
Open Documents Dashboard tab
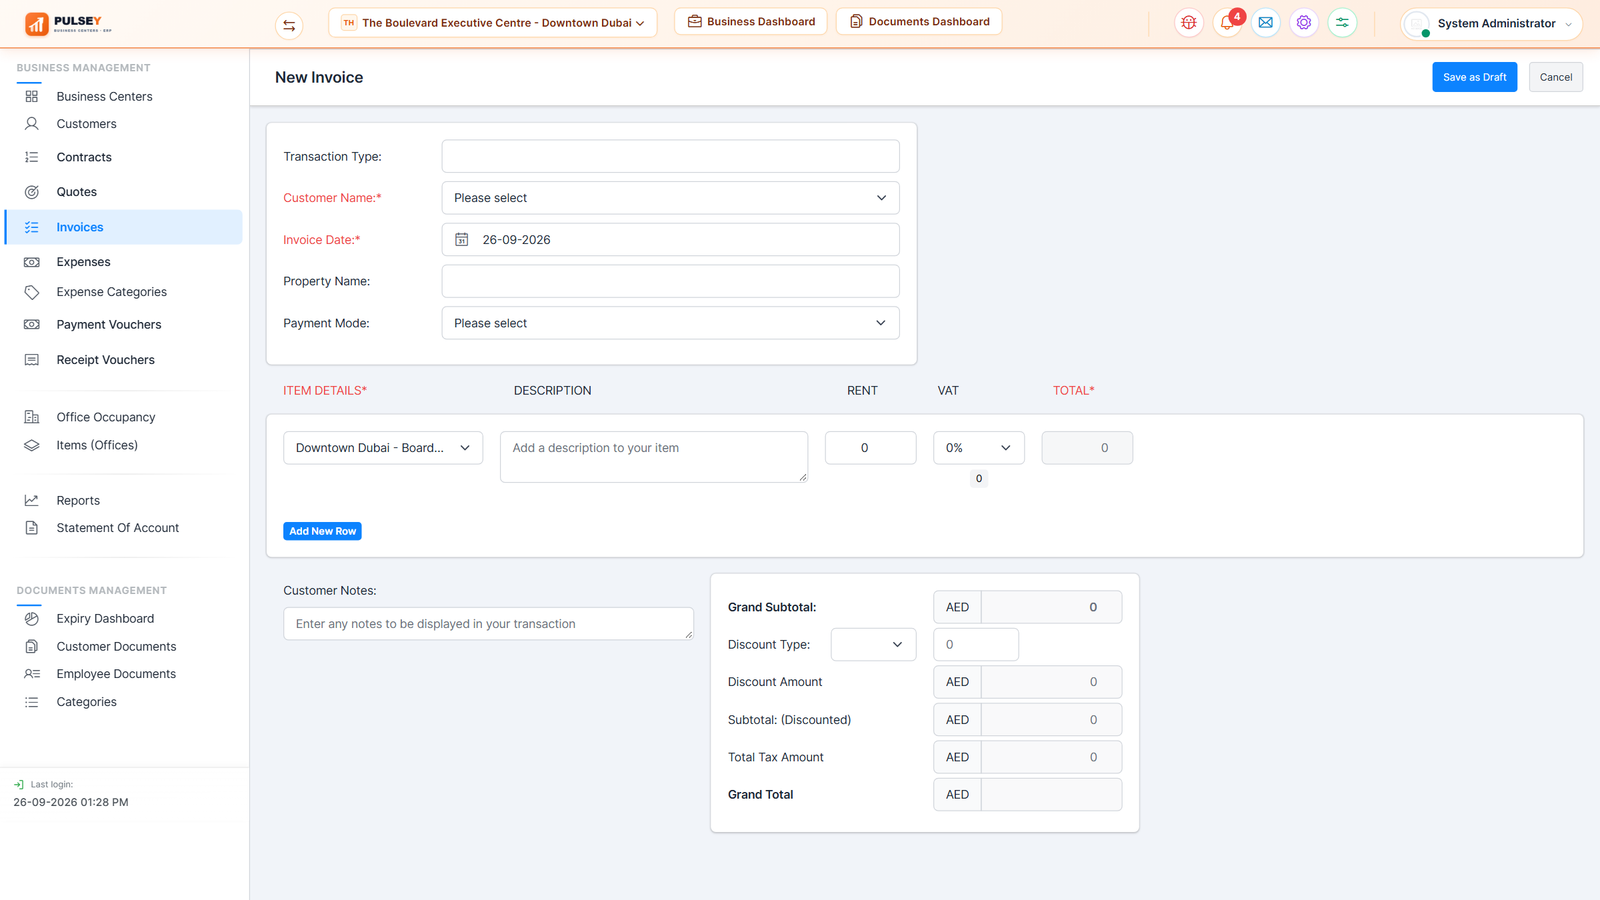pos(919,21)
